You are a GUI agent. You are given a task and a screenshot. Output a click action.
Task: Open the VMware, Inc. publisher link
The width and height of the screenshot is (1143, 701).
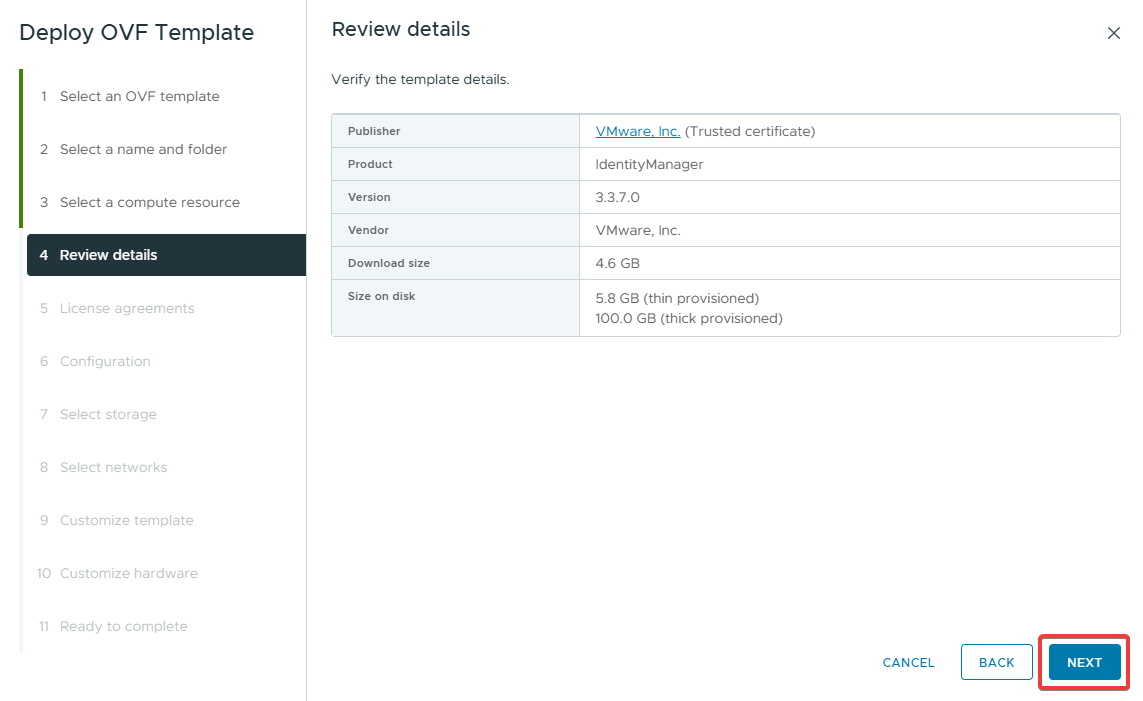[638, 131]
